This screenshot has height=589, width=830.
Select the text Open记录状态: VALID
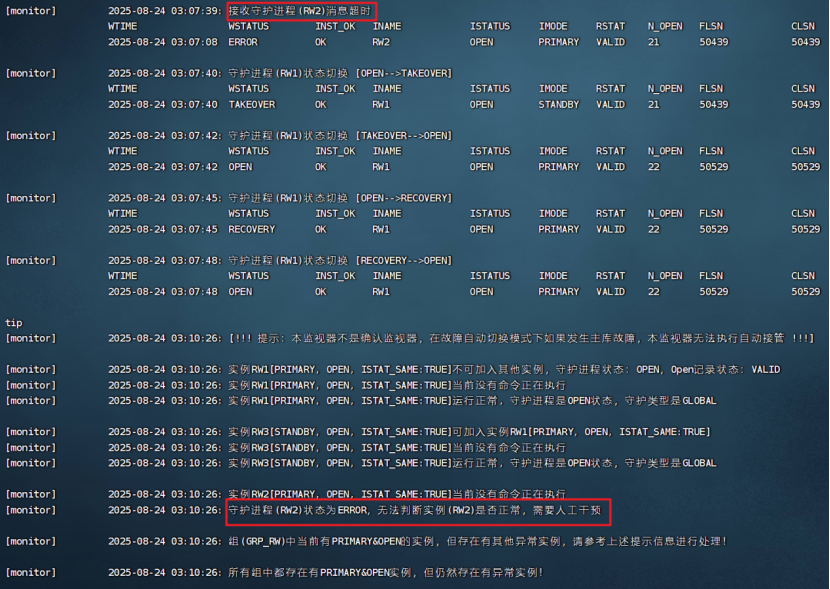(725, 370)
